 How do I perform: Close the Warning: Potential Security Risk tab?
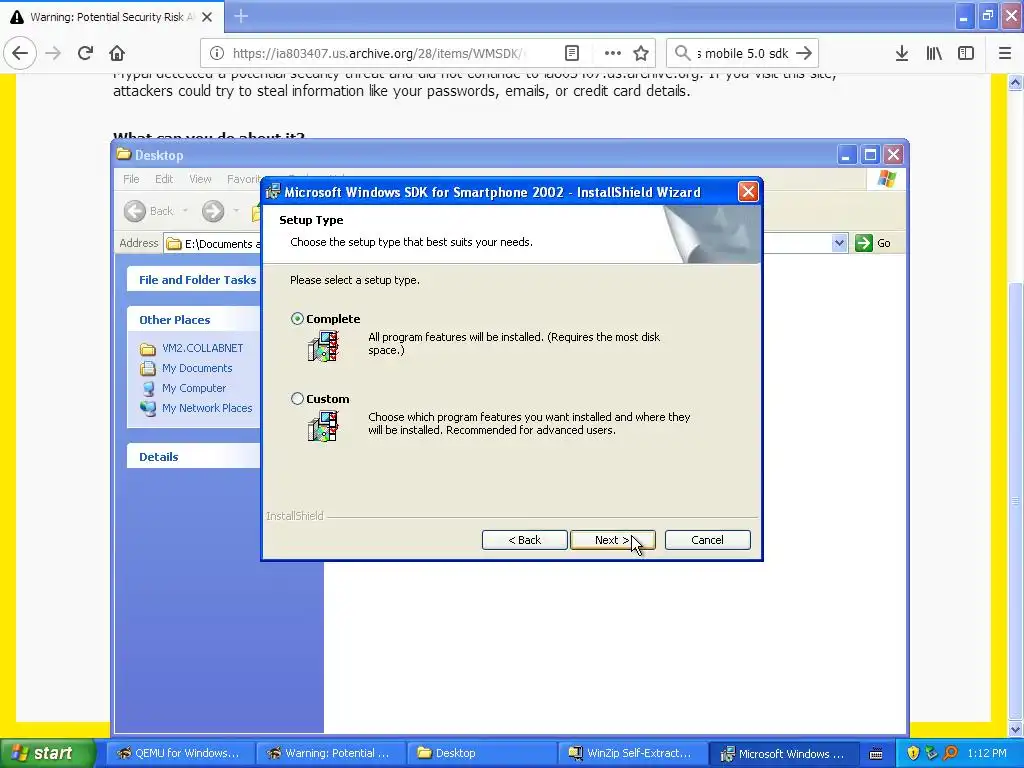point(207,17)
